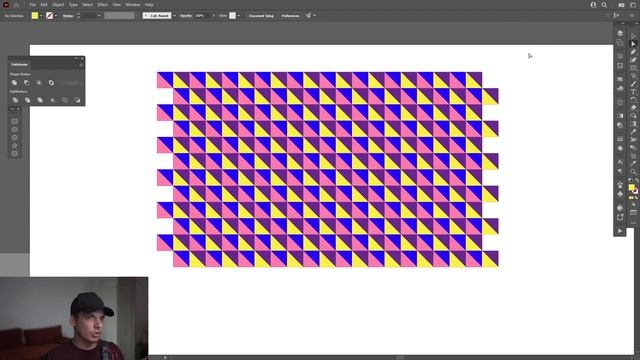Open the Arrange Documents icon
Viewport: 640px width, 360px height.
[621, 5]
